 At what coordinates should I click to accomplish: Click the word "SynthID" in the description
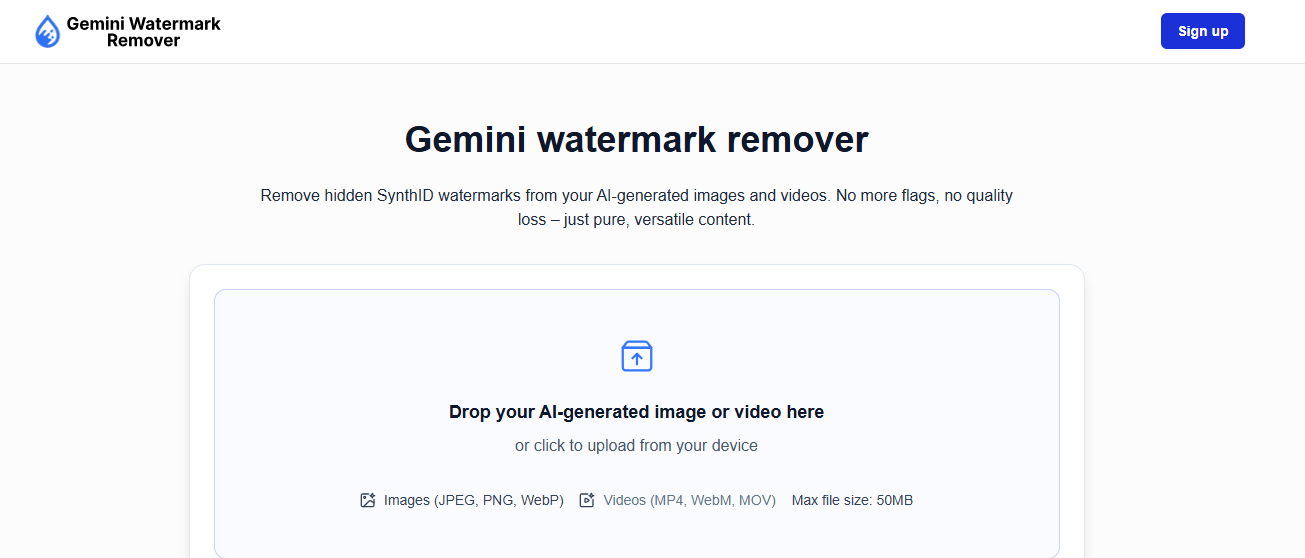click(x=410, y=196)
